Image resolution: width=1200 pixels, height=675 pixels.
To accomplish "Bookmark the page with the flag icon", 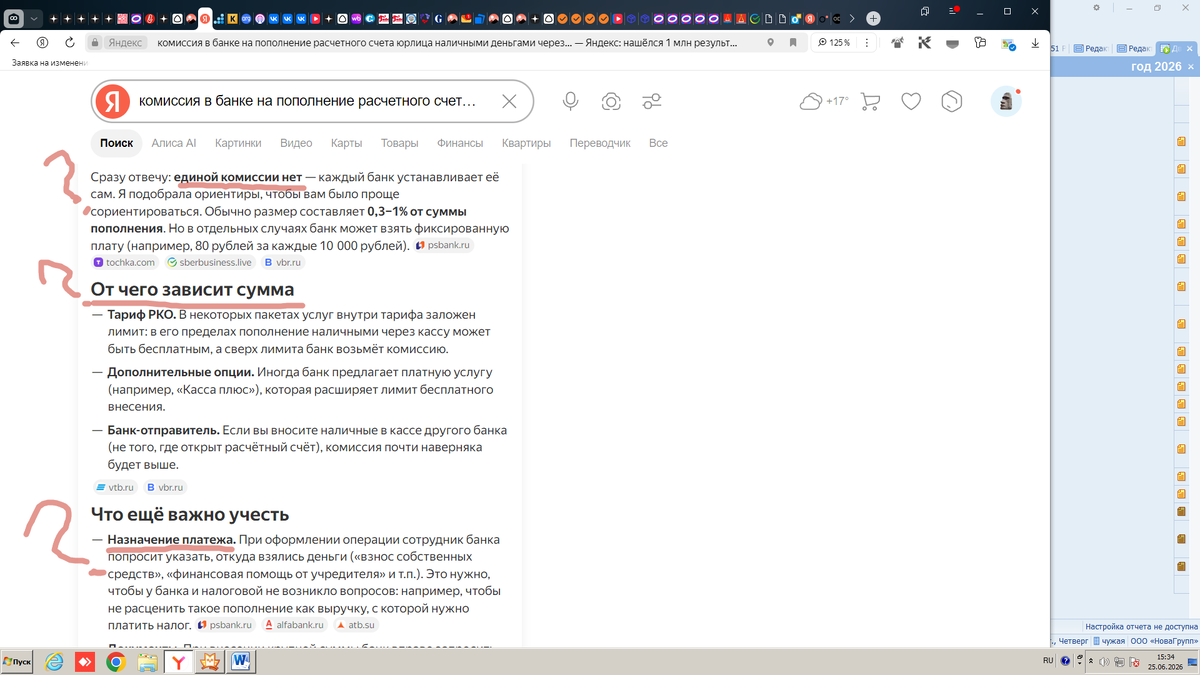I will 793,43.
